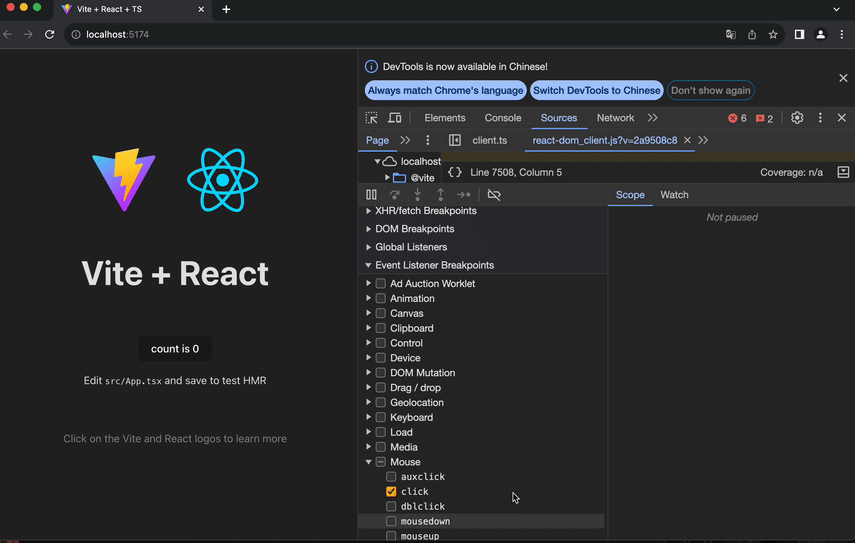Switch to the Watch pane tab

[x=675, y=195]
